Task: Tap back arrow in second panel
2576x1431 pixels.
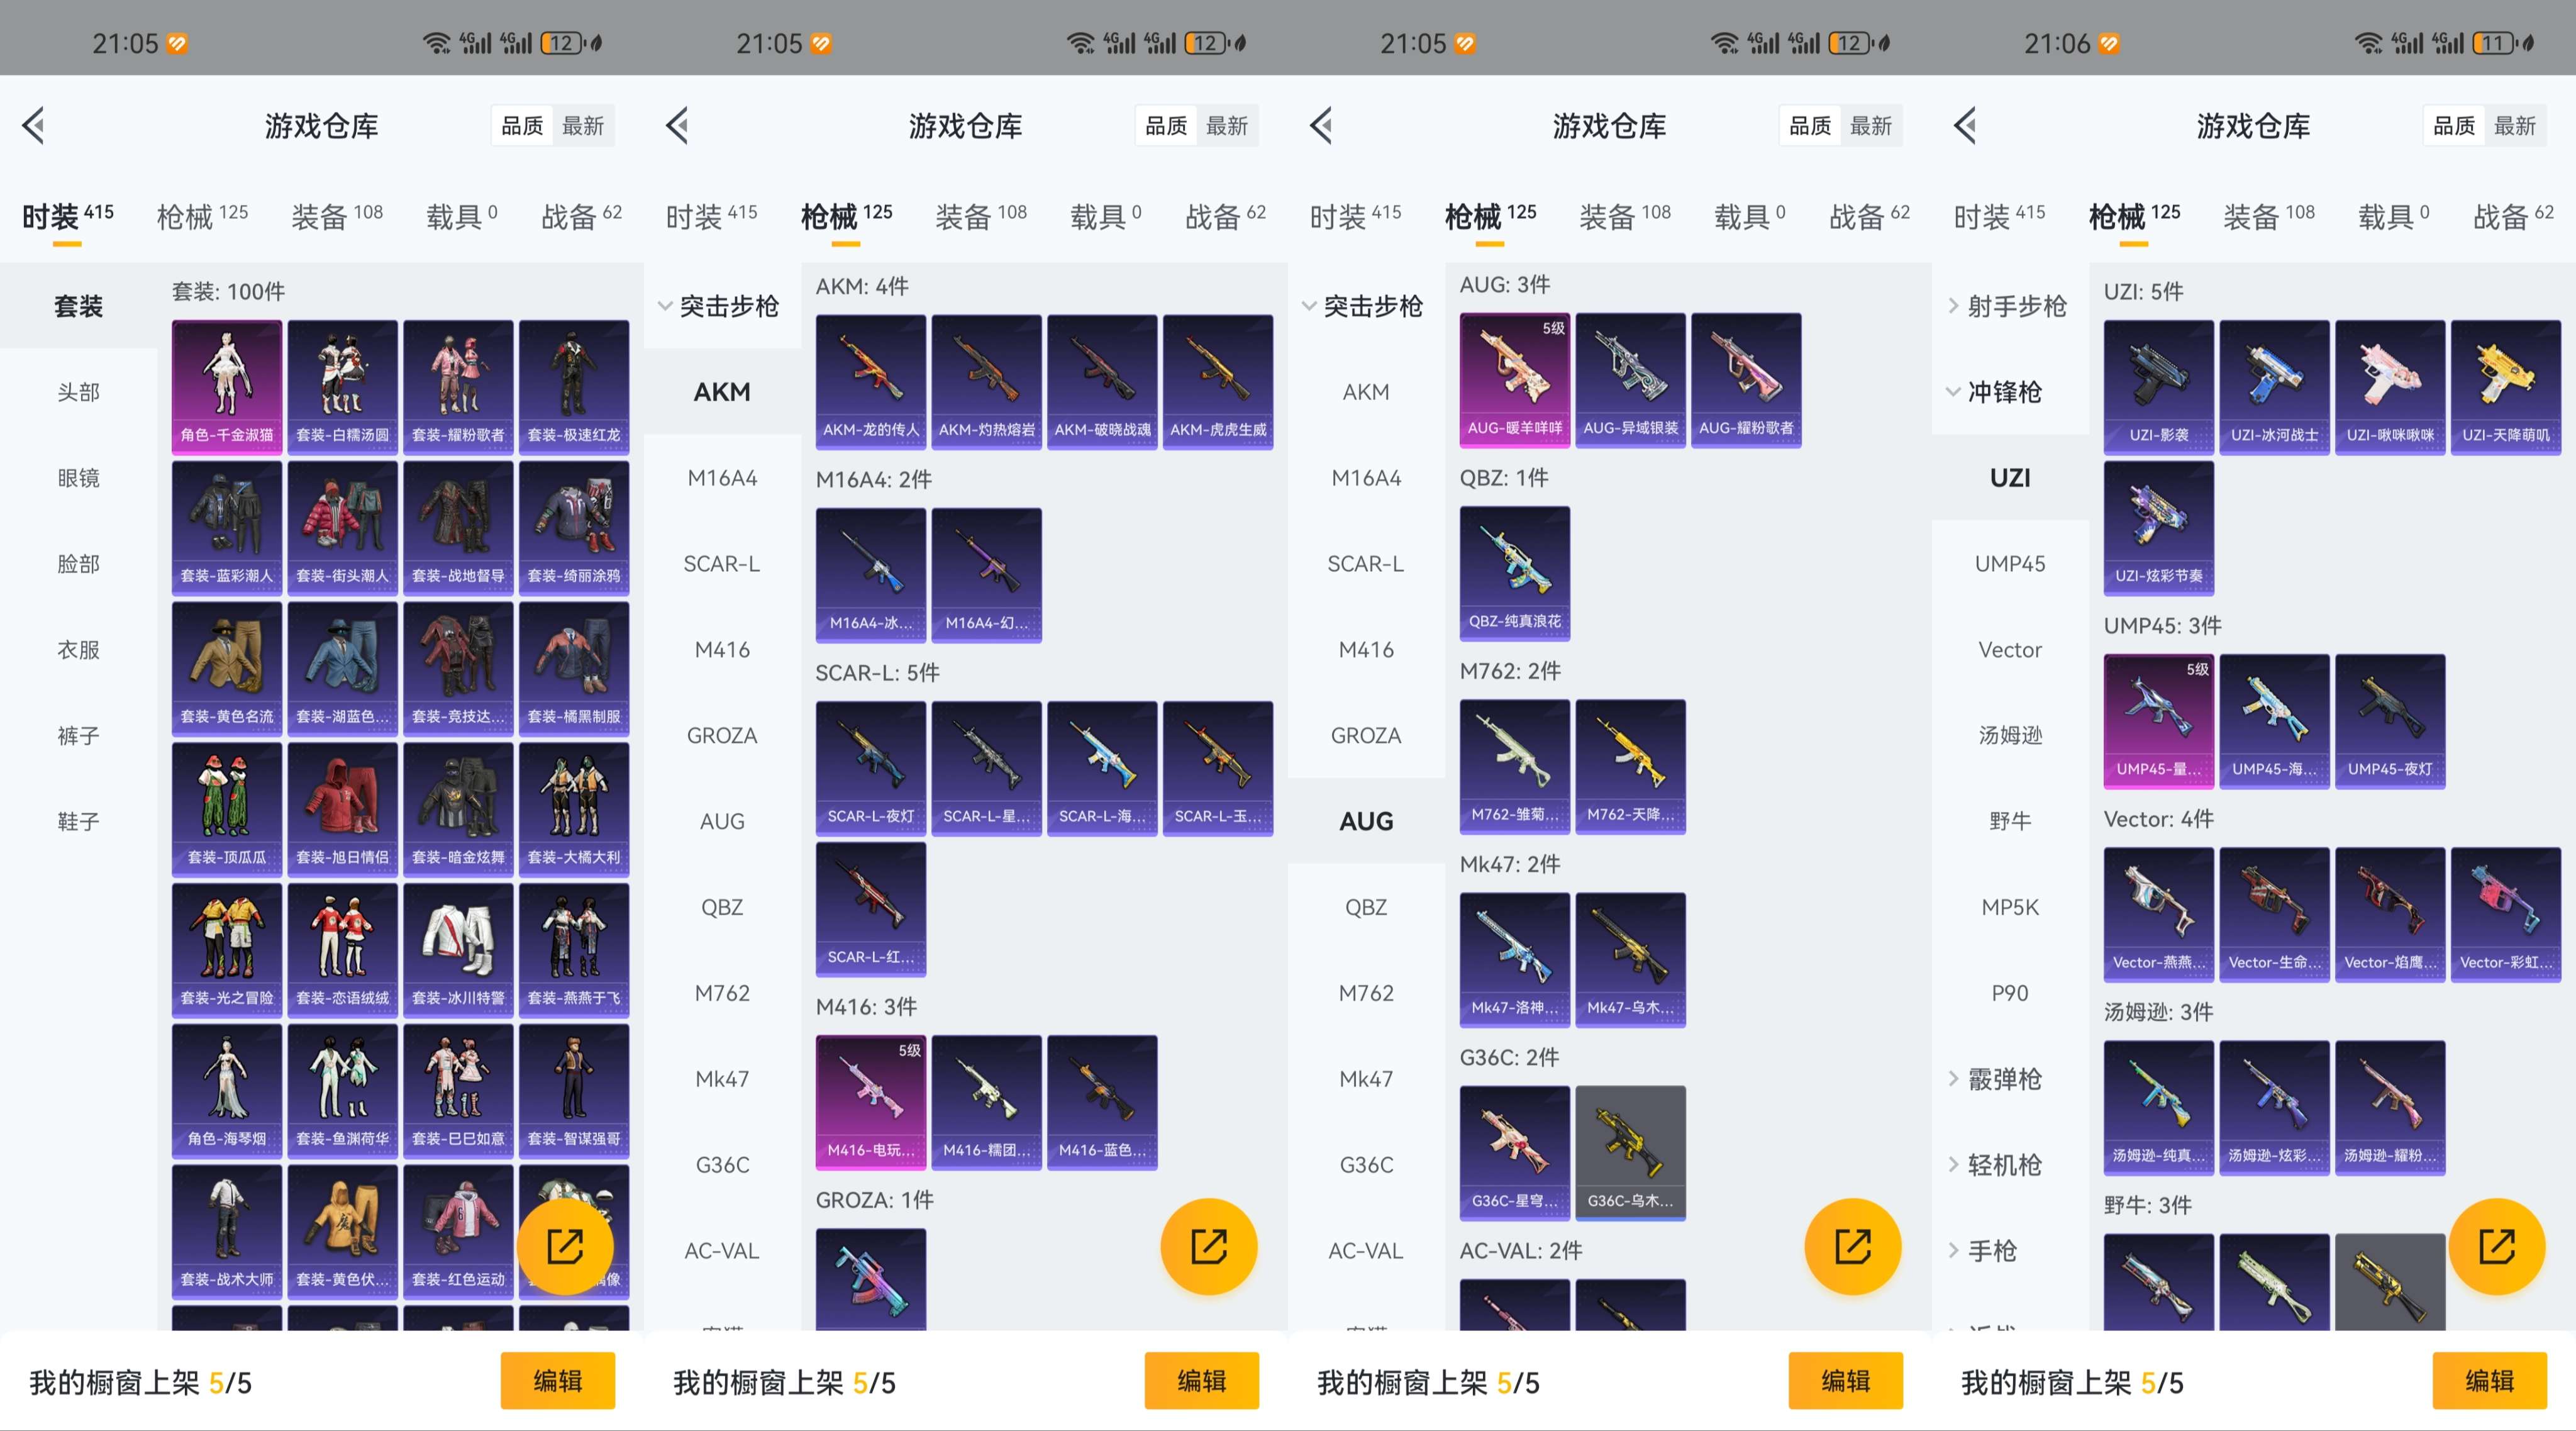Action: pyautogui.click(x=678, y=125)
